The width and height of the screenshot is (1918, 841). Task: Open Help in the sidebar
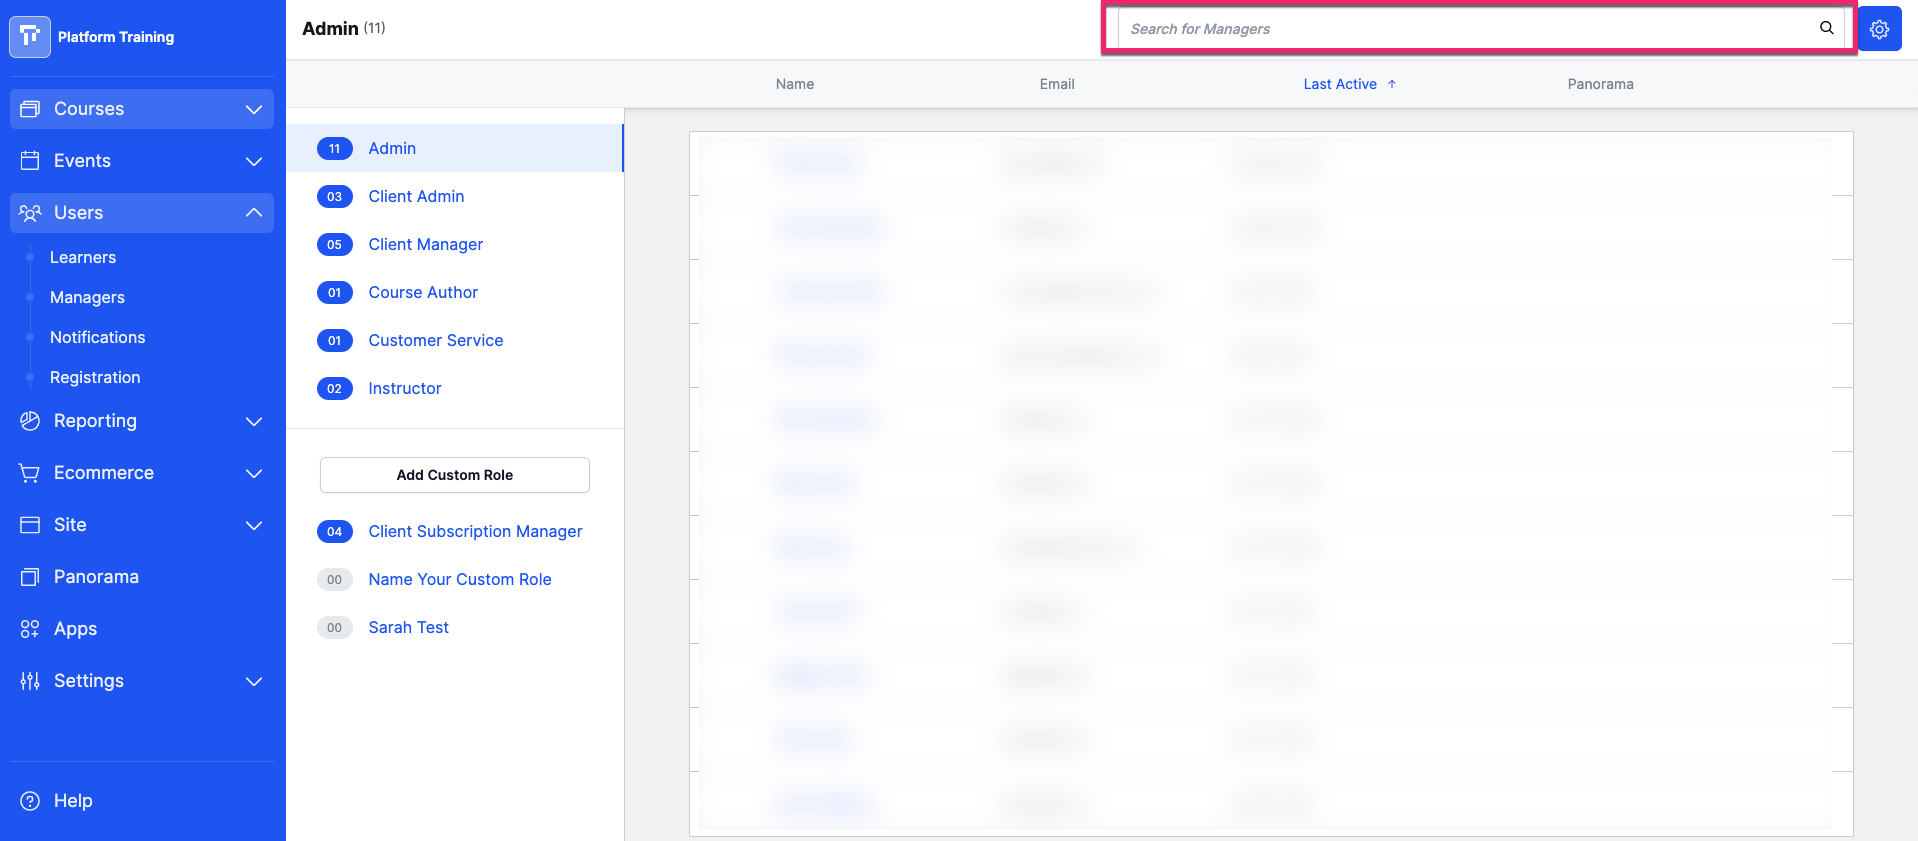[73, 801]
